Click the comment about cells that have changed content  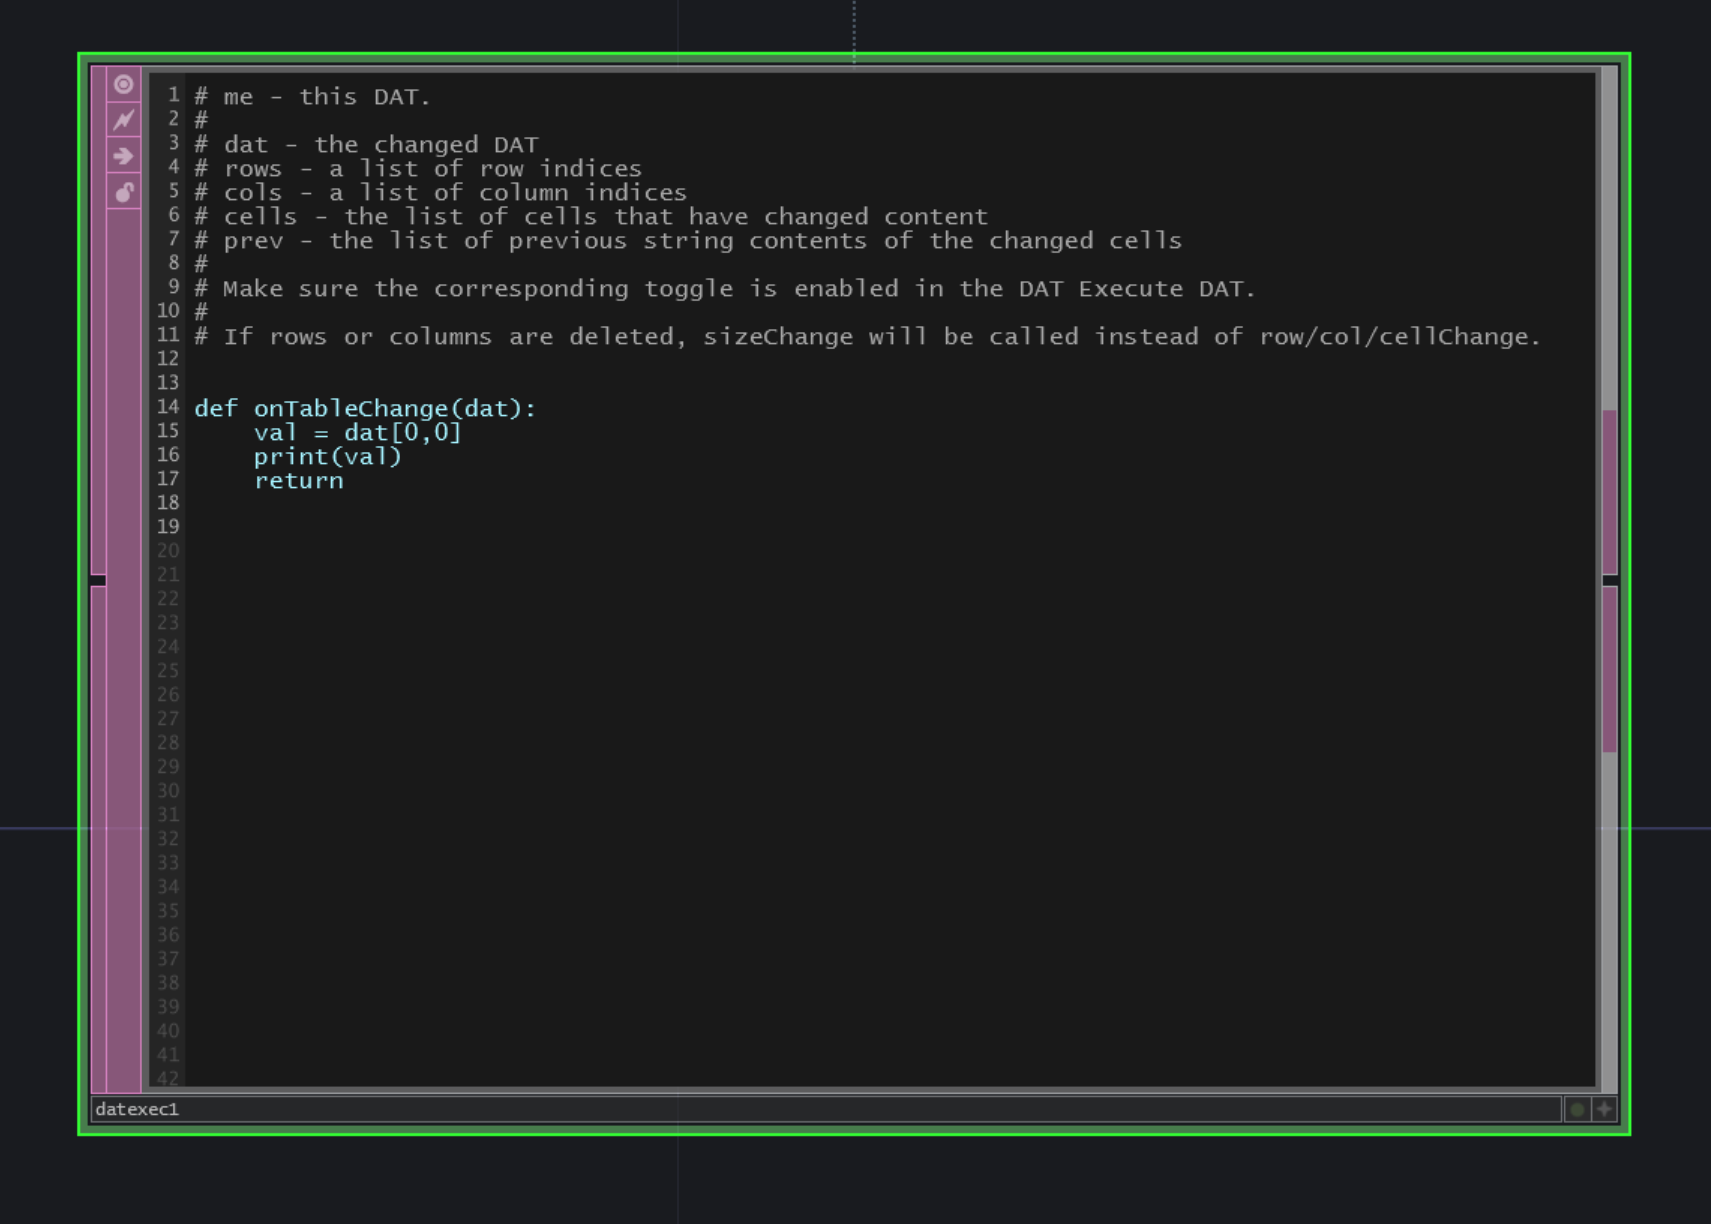coord(590,217)
